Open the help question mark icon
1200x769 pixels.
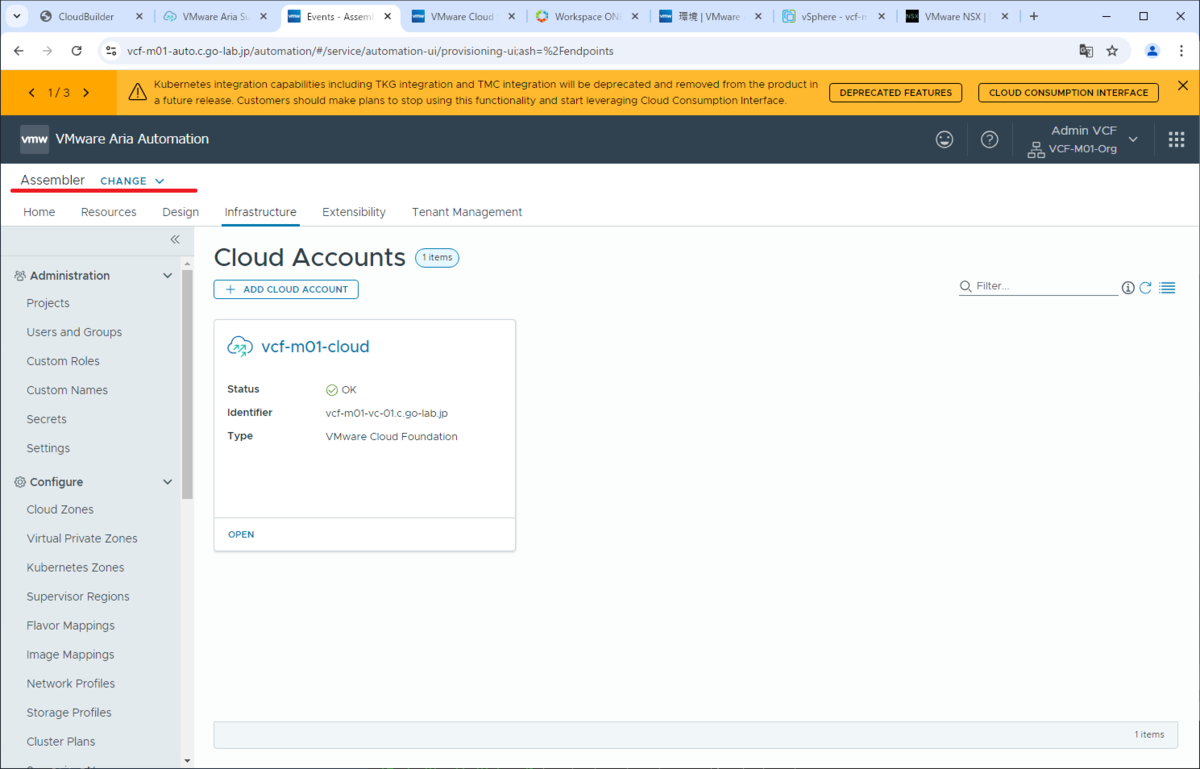(989, 140)
